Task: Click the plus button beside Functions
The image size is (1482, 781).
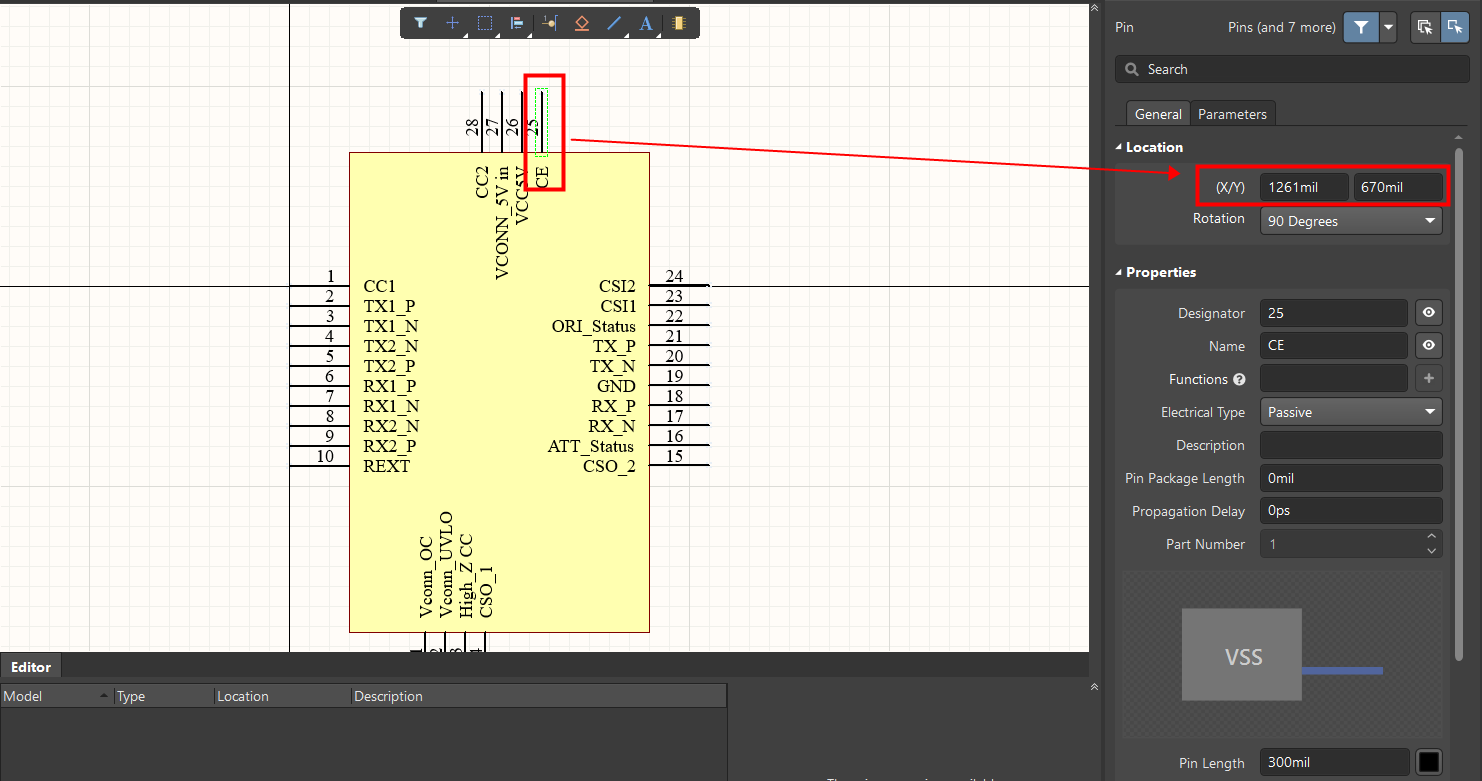Action: (1429, 379)
